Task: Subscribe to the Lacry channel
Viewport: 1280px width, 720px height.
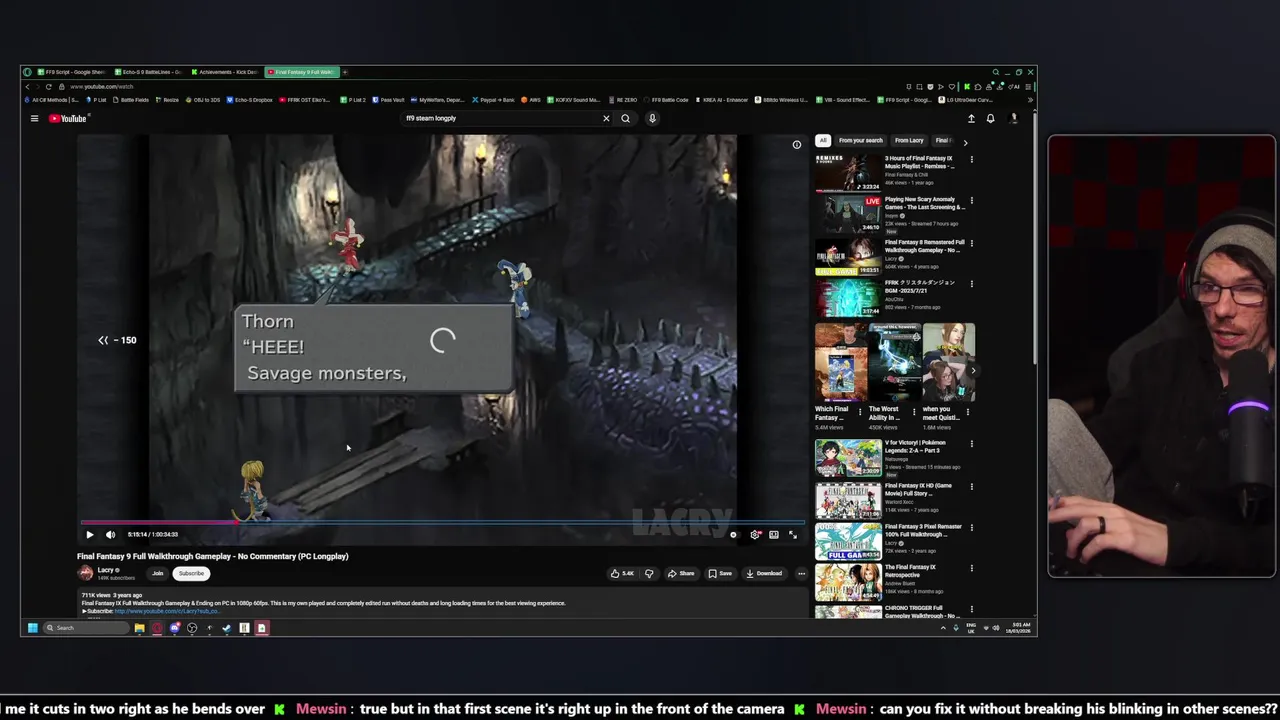Action: pos(191,573)
